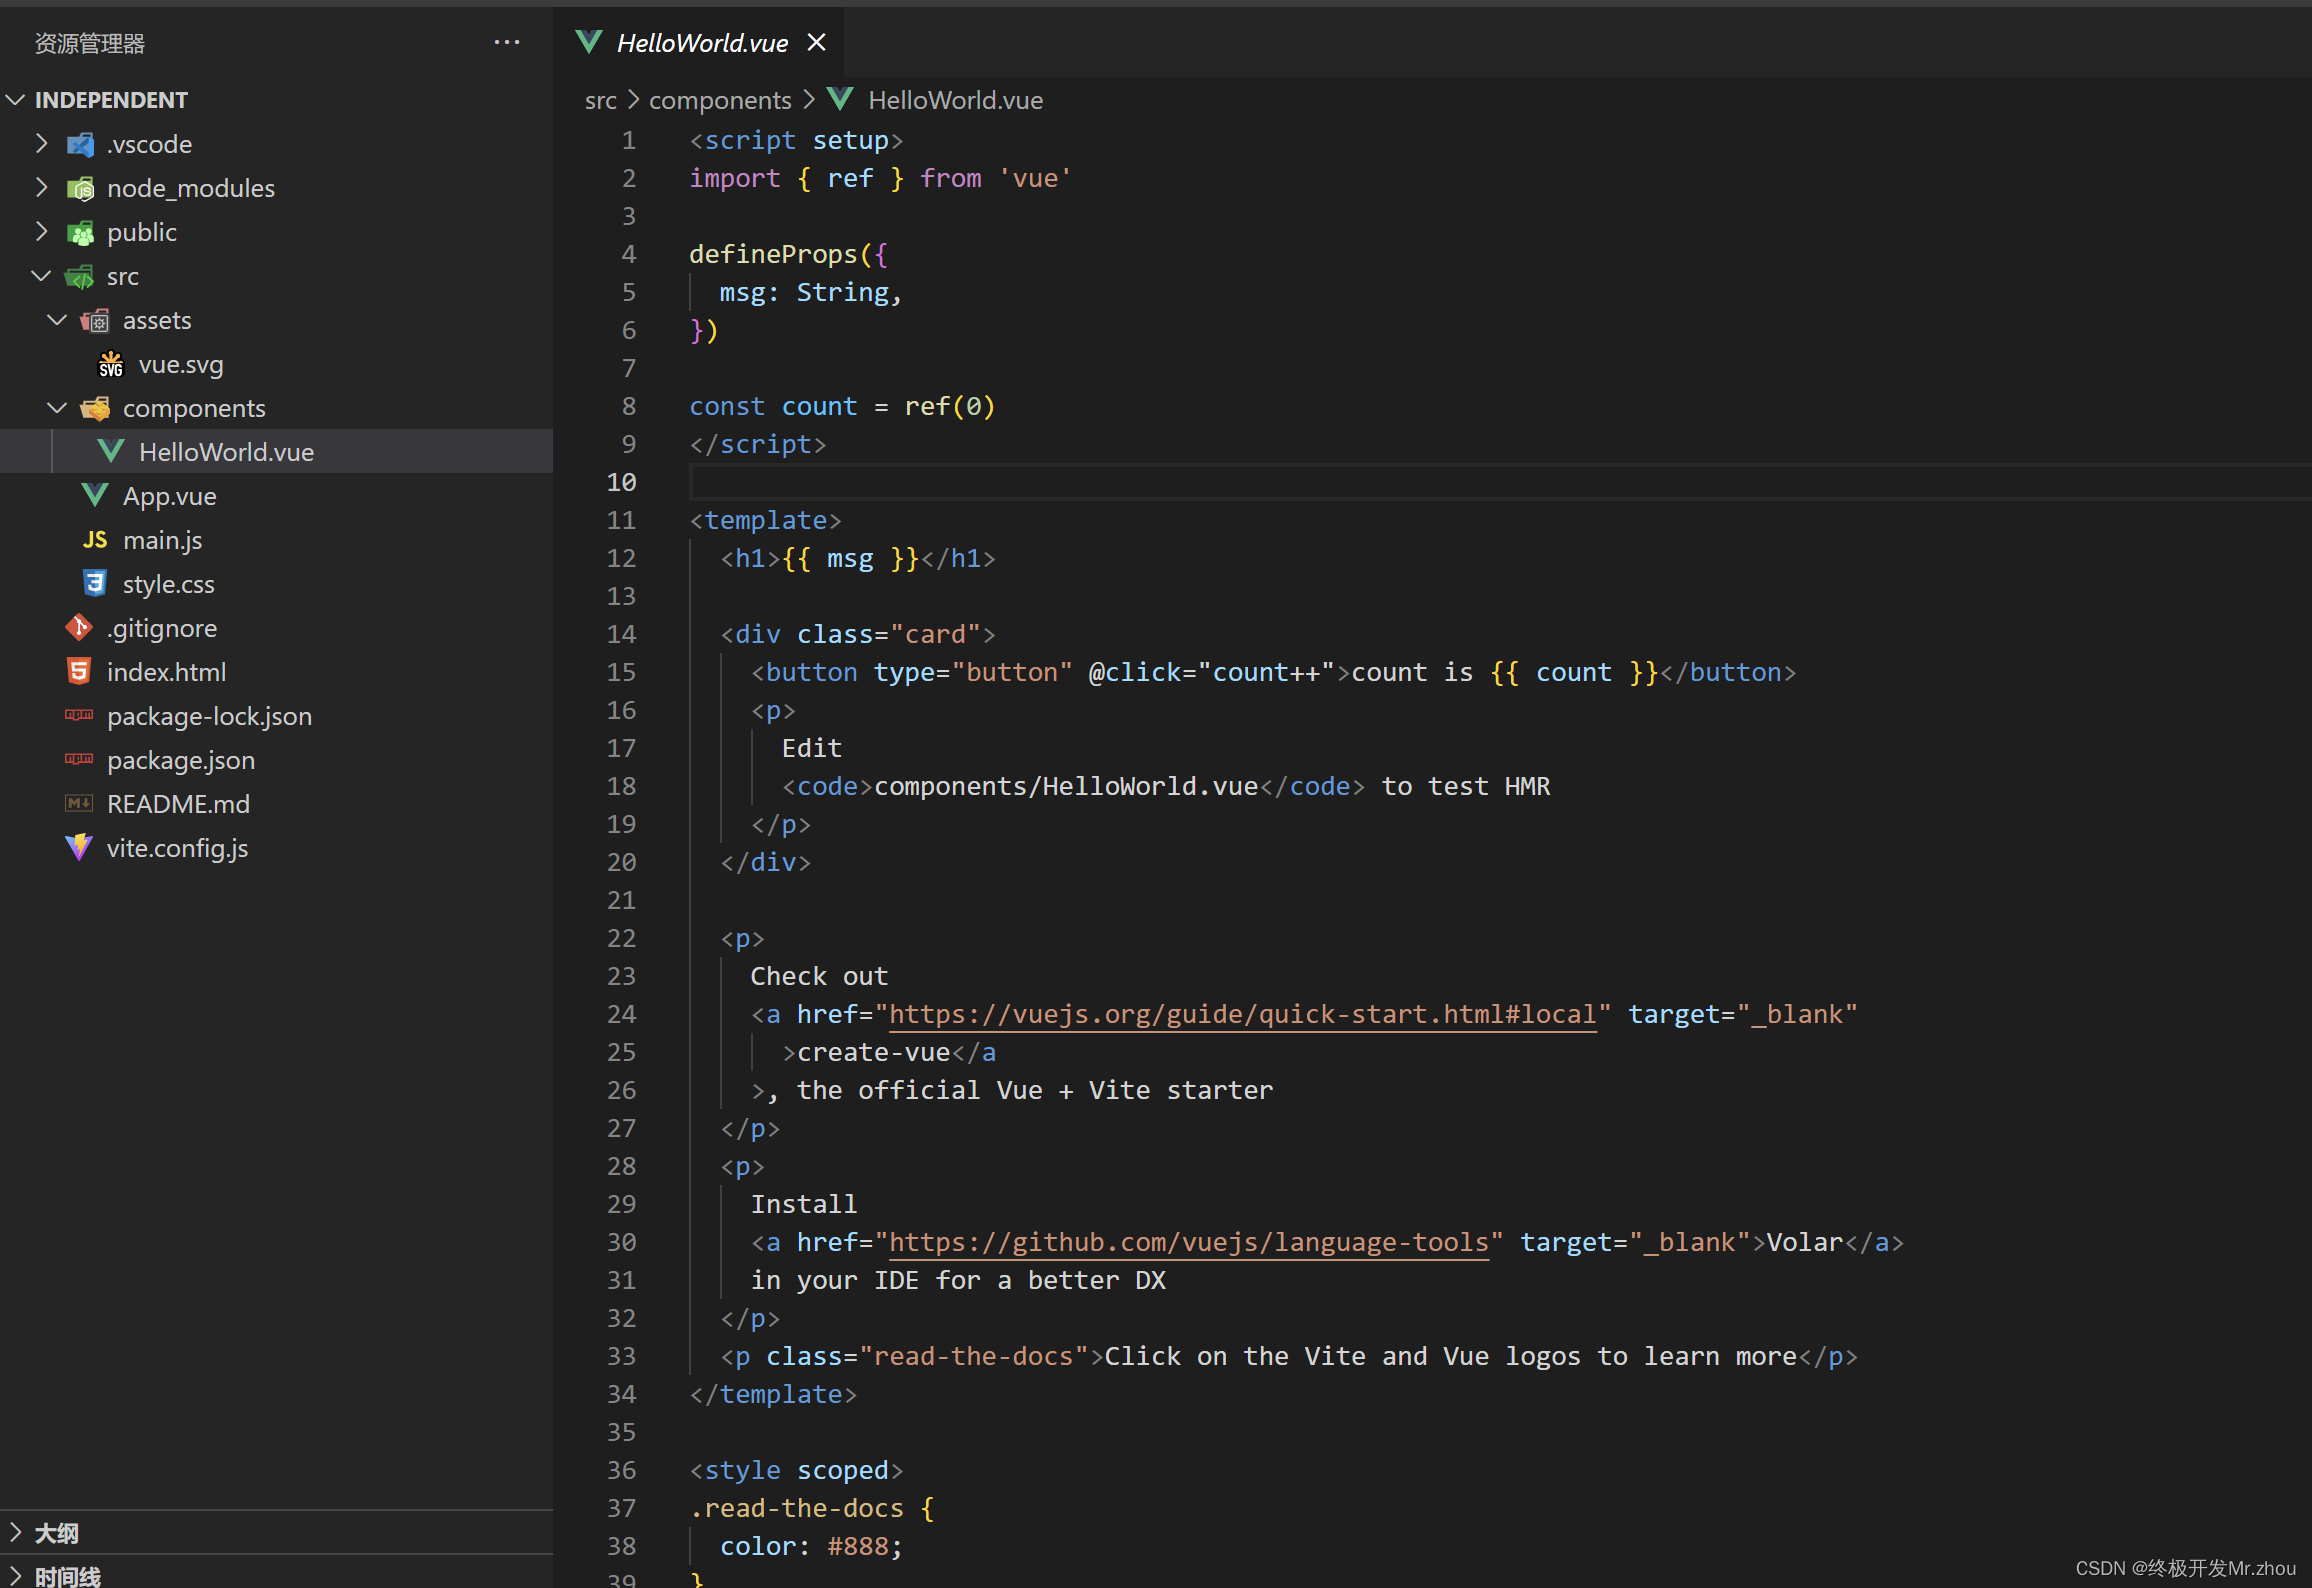Click the Vite icon next to vite.config.js
This screenshot has width=2312, height=1588.
[79, 848]
